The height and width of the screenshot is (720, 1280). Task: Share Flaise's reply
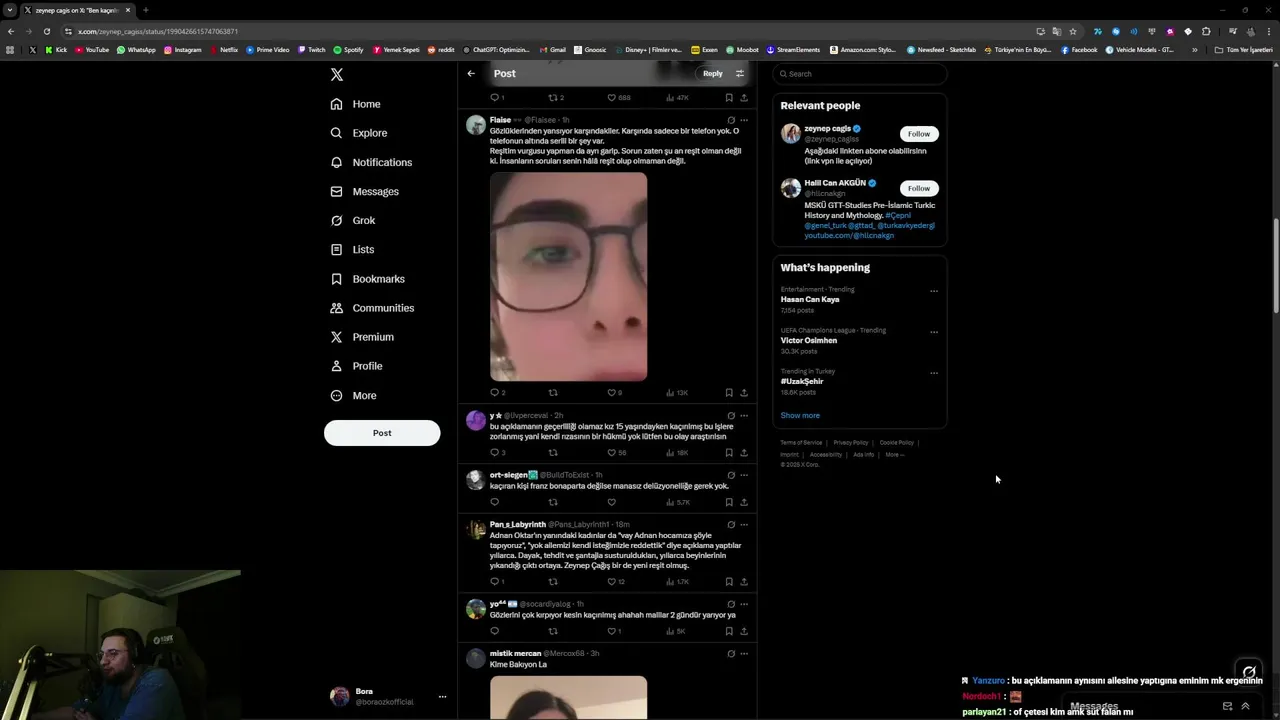click(x=744, y=393)
